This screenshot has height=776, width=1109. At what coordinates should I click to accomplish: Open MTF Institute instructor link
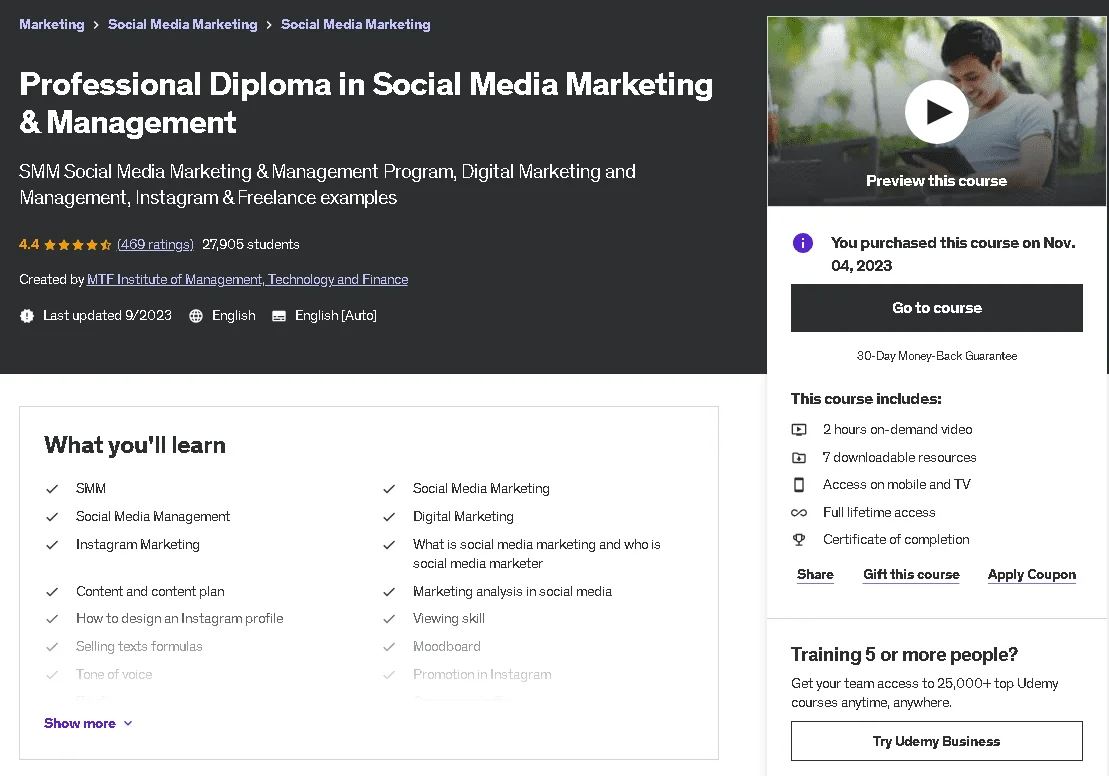pyautogui.click(x=248, y=279)
